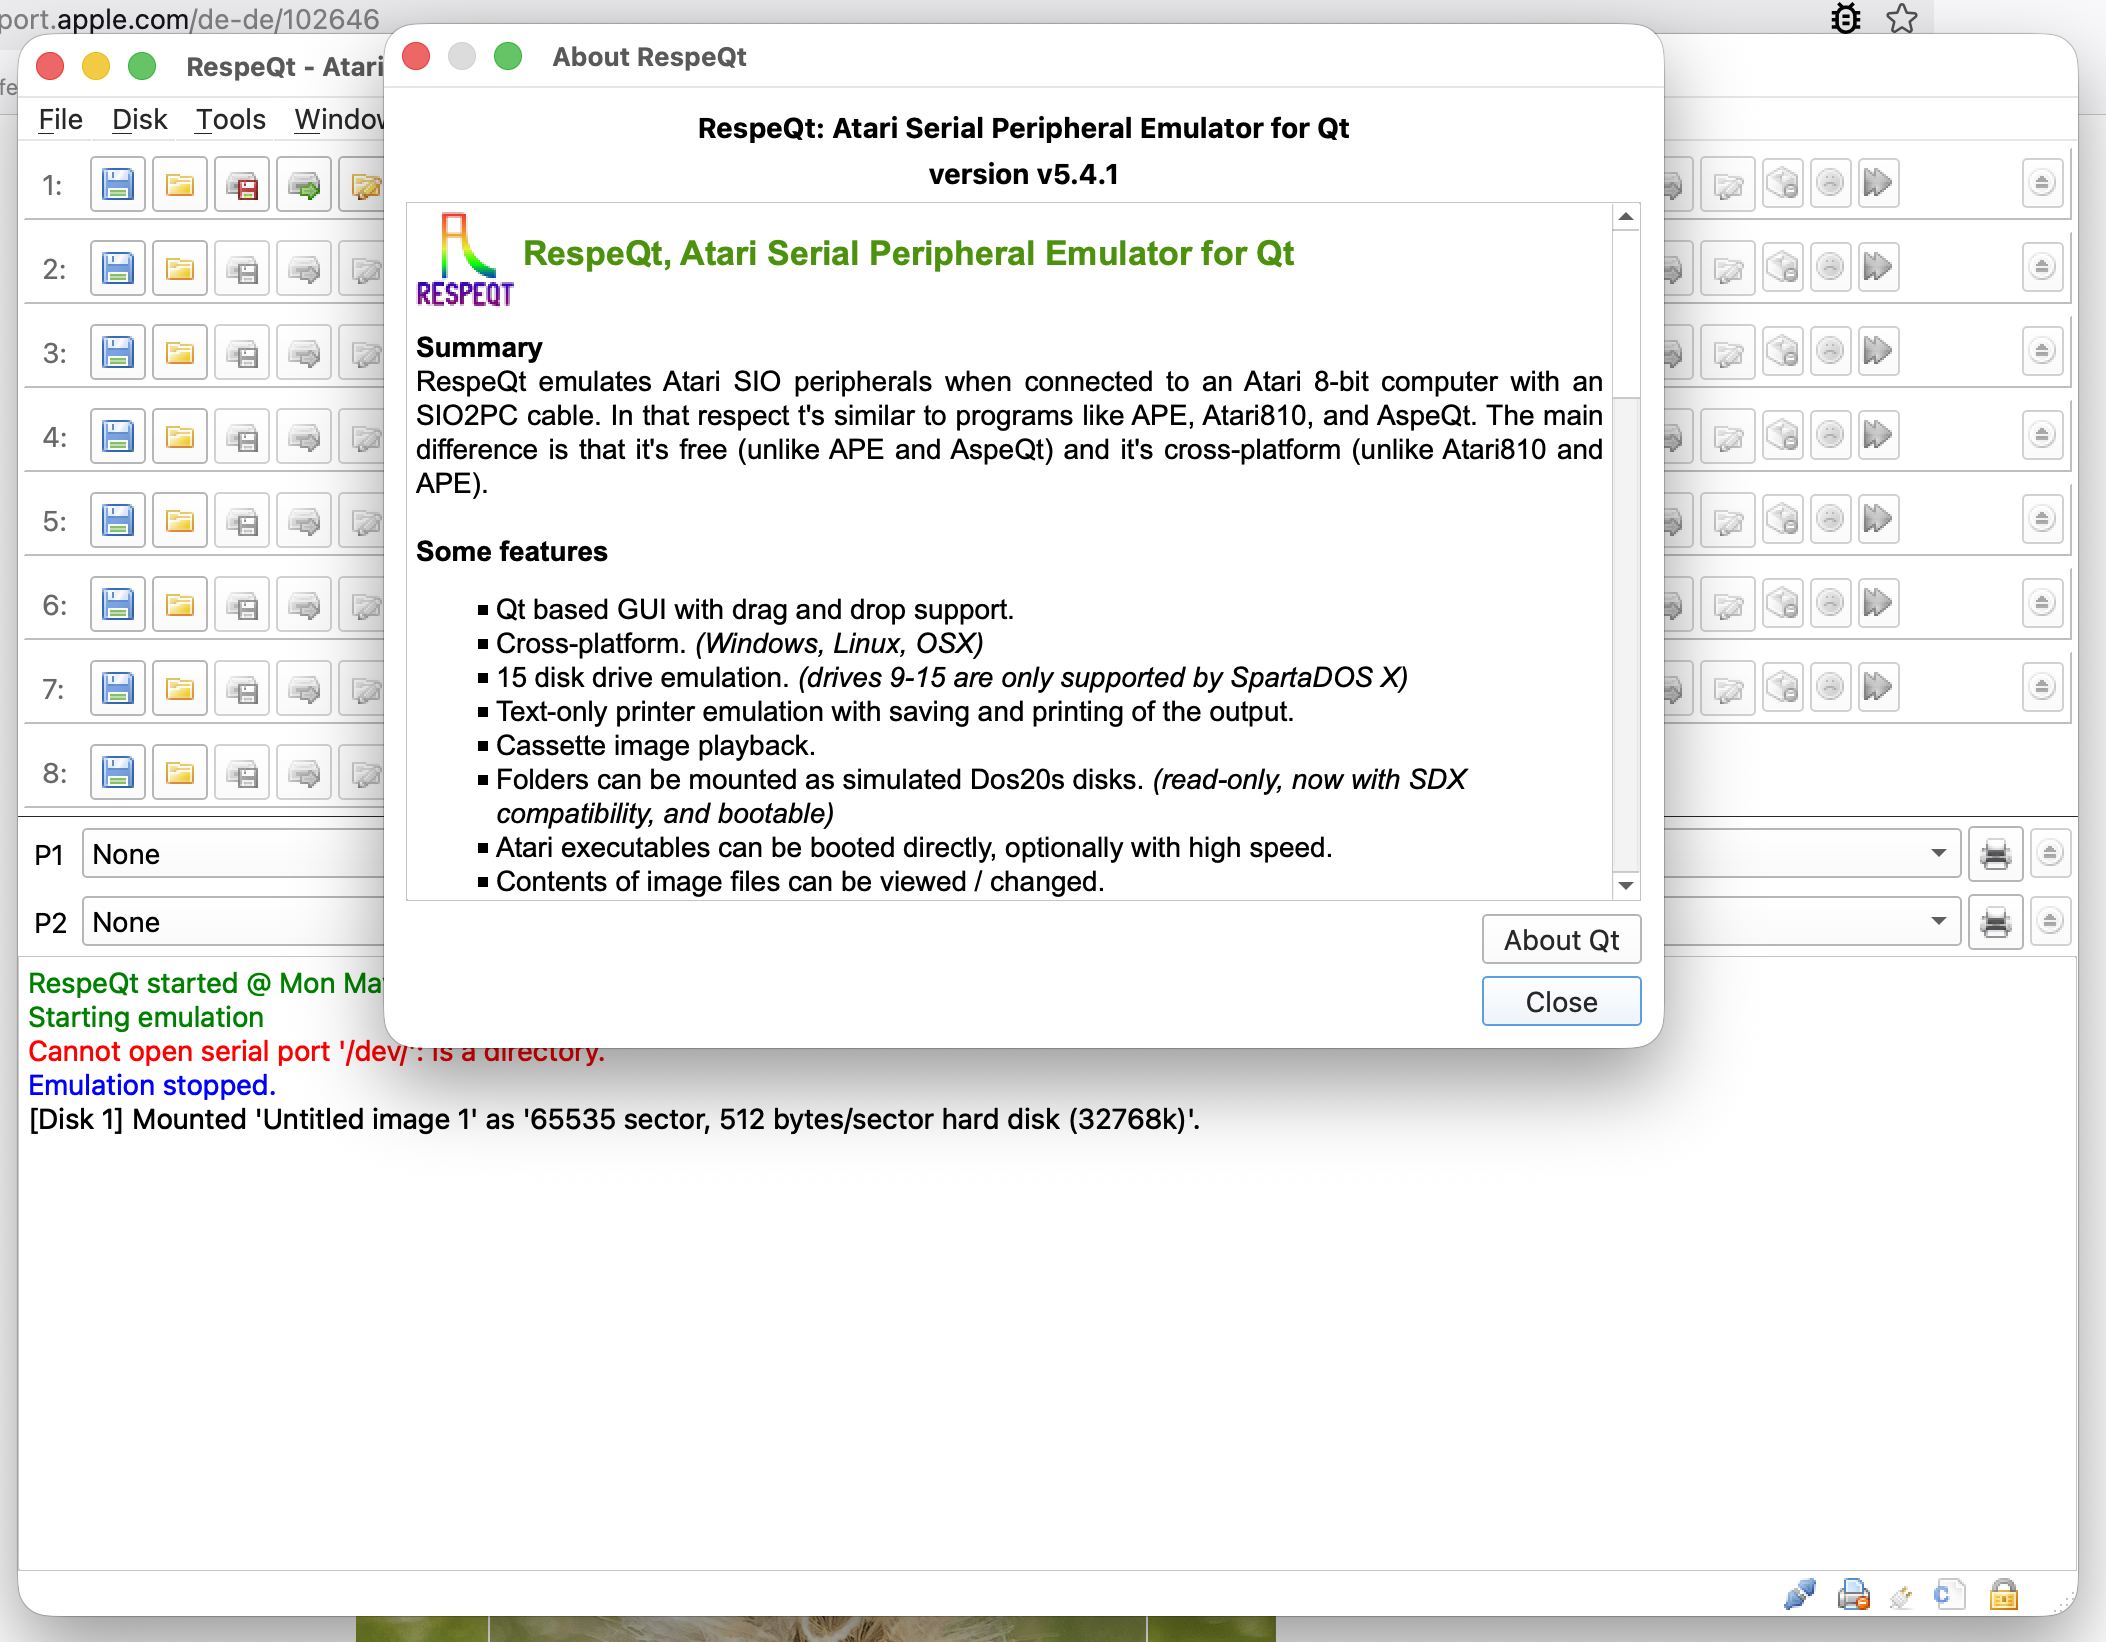Open the Tools menu

point(230,120)
